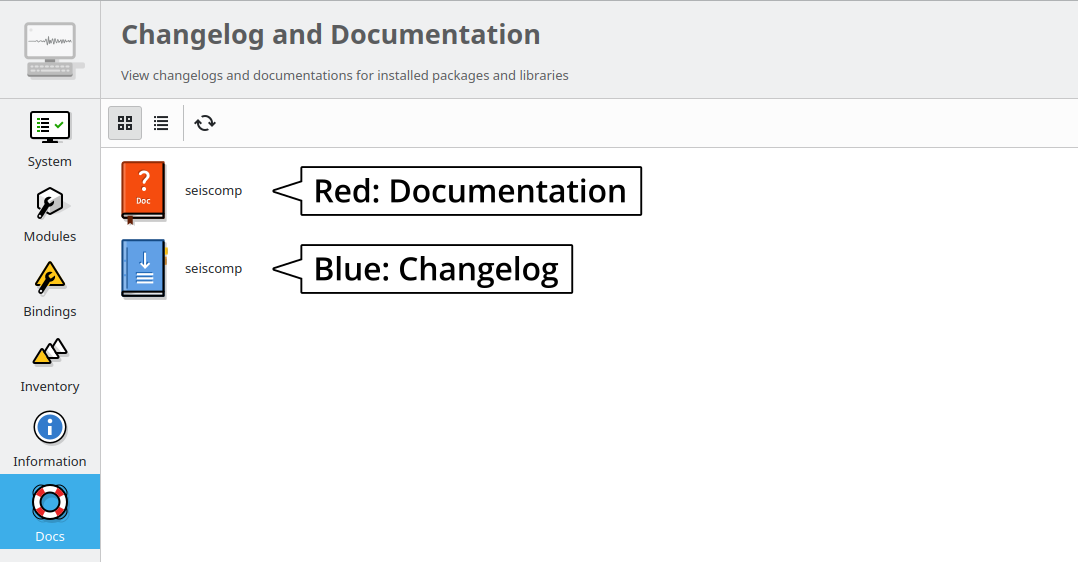
Task: Click the "Changelog and Documentation" heading
Action: point(331,35)
